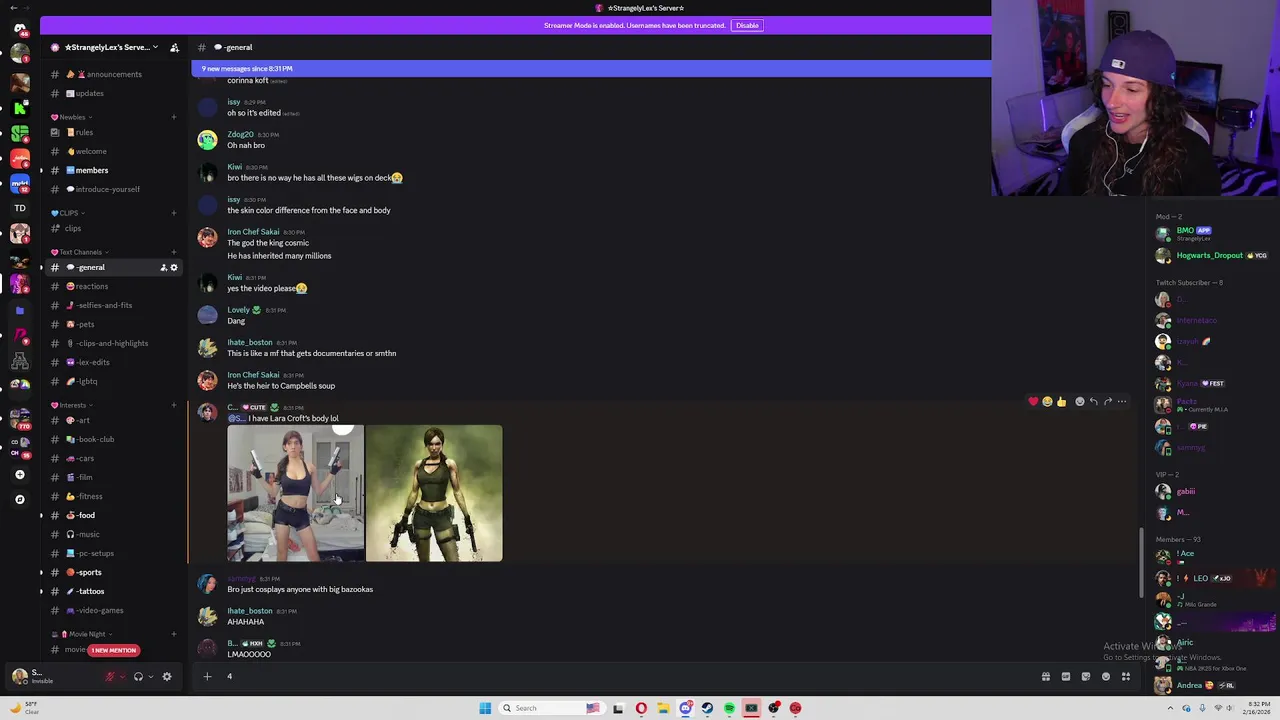Click Hogwarts_Dropout in member list
Viewport: 1280px width, 720px height.
tap(1210, 255)
